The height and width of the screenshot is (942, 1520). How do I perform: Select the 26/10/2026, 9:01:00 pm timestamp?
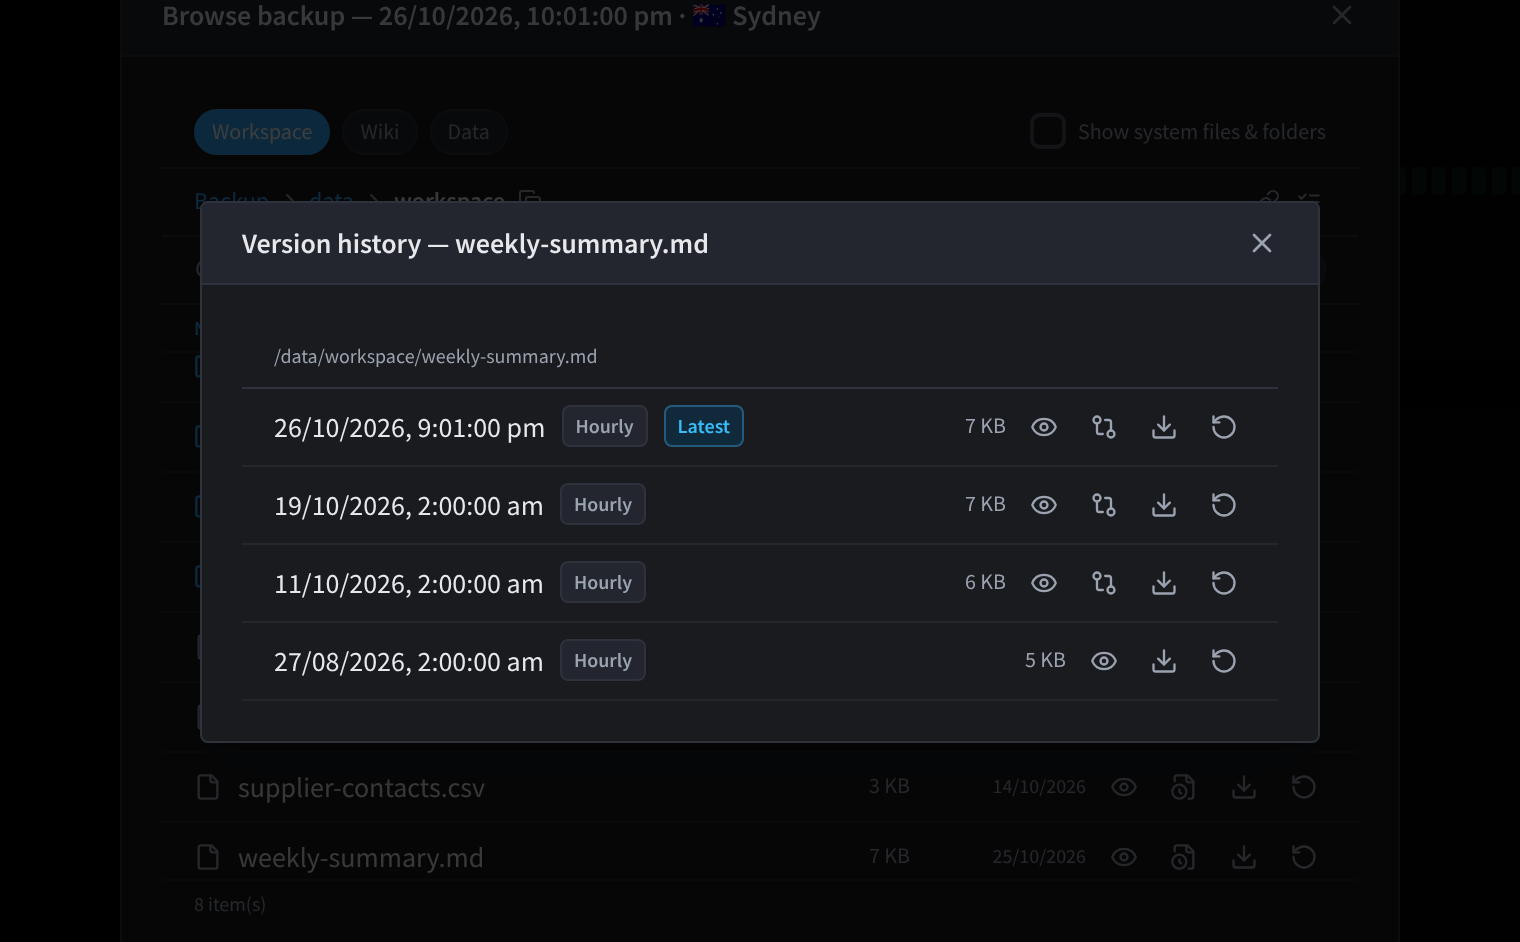[409, 428]
